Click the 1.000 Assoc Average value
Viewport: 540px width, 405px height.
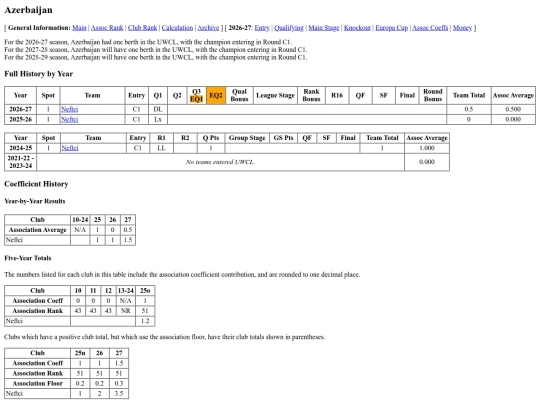pyautogui.click(x=427, y=148)
